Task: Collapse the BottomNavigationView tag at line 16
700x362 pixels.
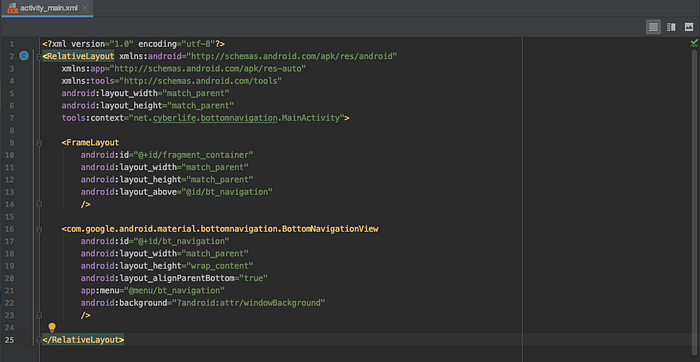Action: point(39,229)
